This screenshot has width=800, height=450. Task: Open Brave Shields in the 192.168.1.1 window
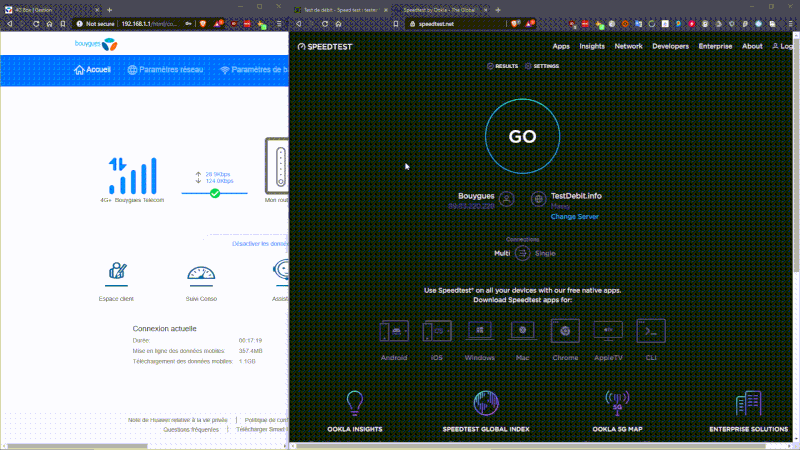pyautogui.click(x=203, y=23)
